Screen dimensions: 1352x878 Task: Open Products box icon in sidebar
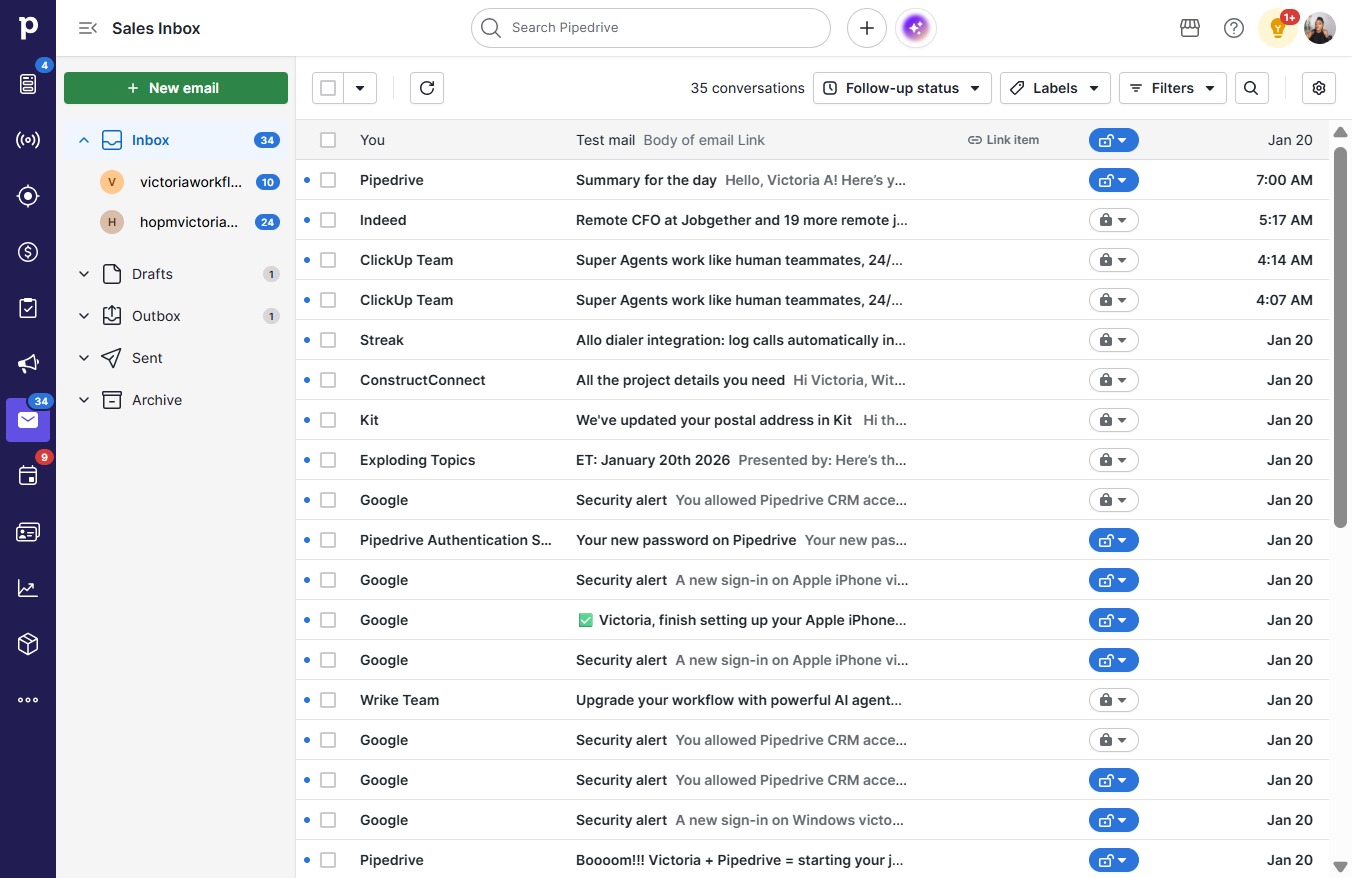tap(28, 644)
